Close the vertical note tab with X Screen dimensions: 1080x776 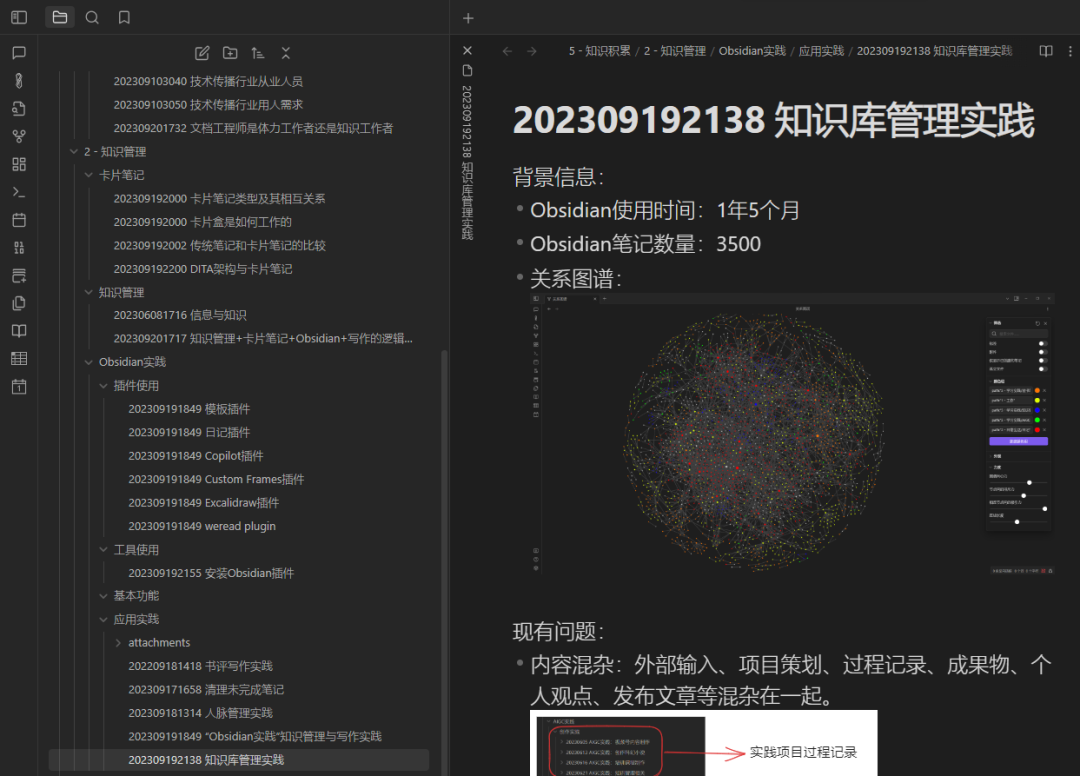tap(467, 50)
